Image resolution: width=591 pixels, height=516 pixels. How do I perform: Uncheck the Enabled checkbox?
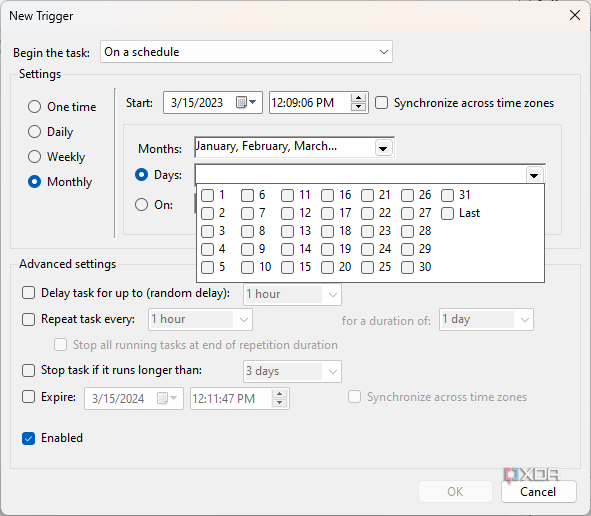pyautogui.click(x=28, y=438)
